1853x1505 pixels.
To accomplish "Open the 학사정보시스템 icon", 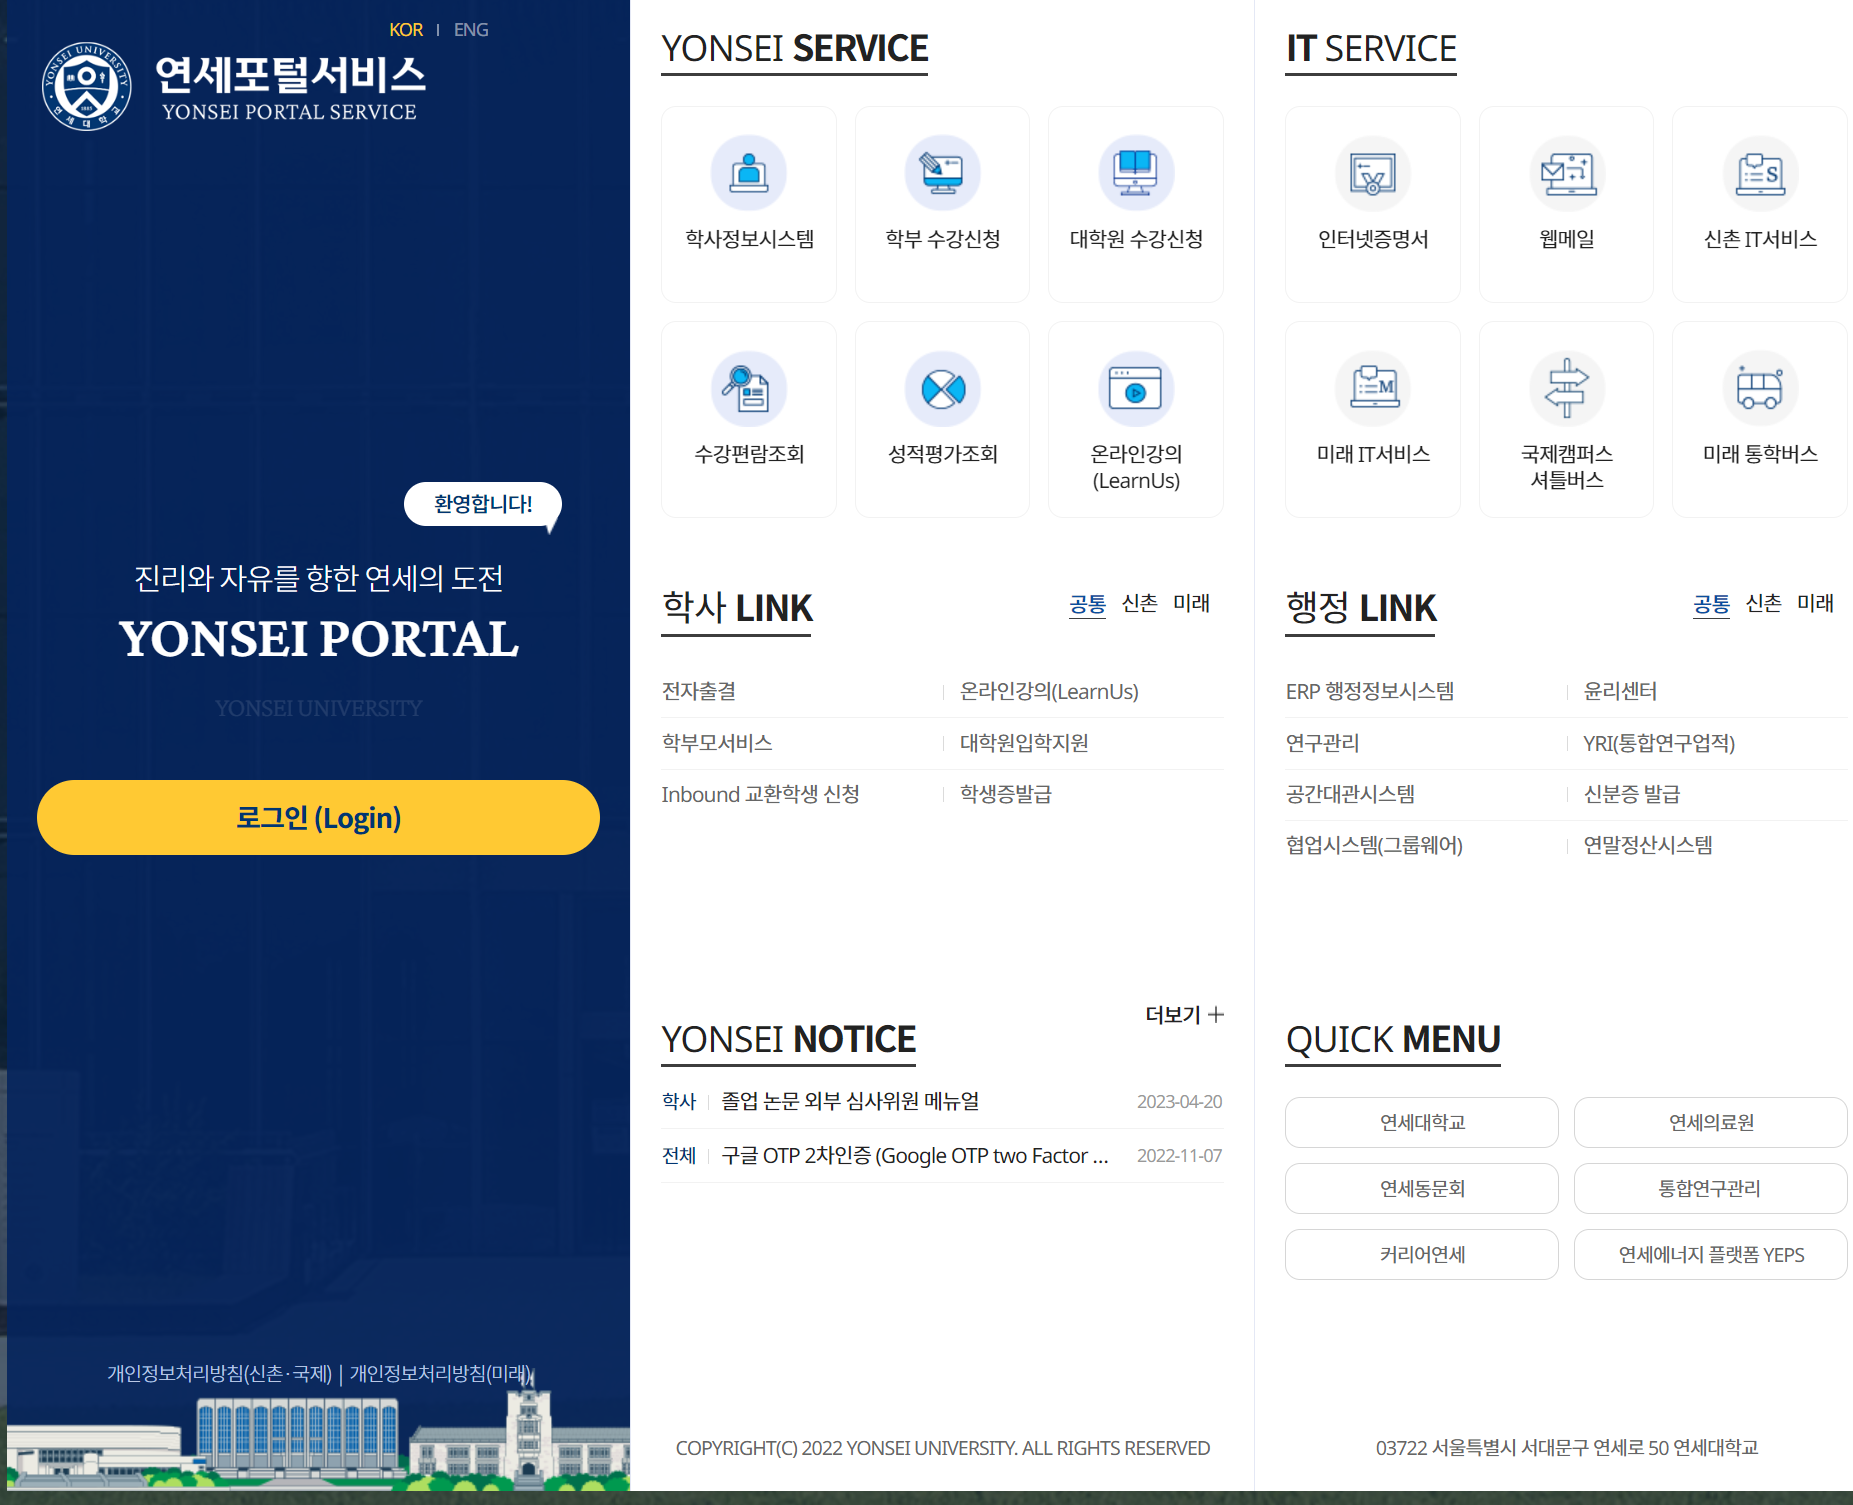I will point(748,173).
